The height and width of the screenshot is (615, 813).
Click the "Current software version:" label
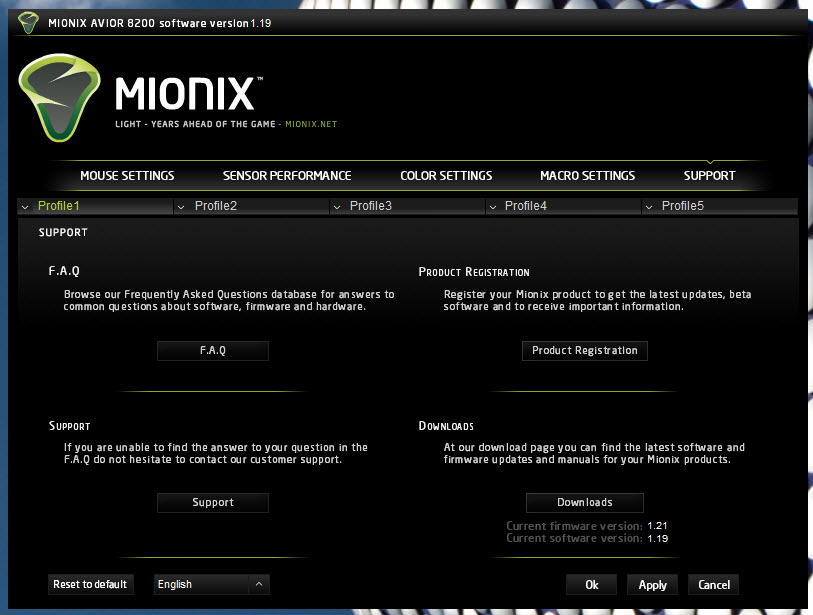point(574,539)
